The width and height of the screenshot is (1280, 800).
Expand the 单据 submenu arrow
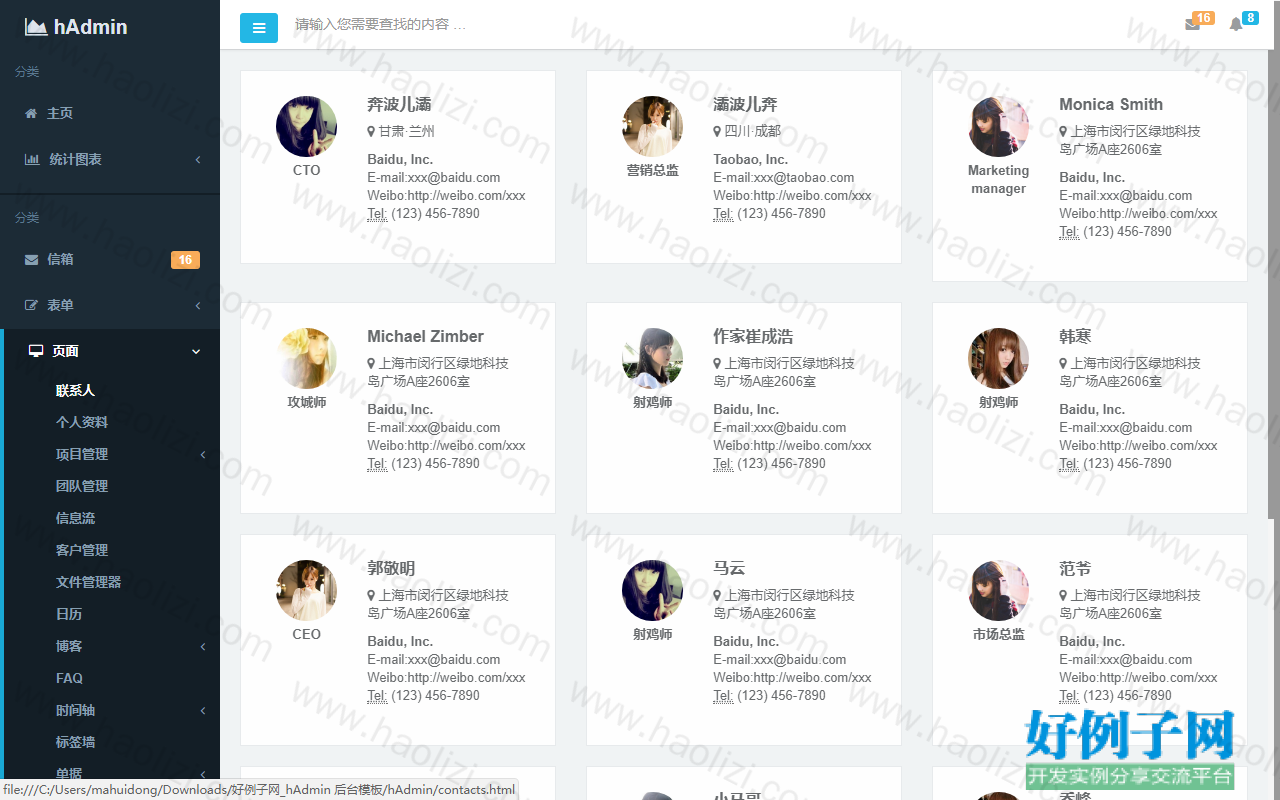203,774
